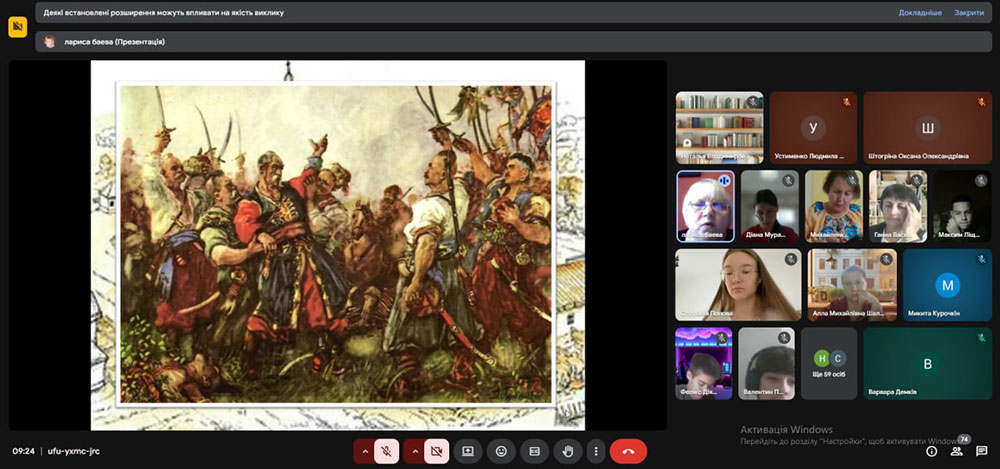Click the present screen icon

pyautogui.click(x=467, y=451)
